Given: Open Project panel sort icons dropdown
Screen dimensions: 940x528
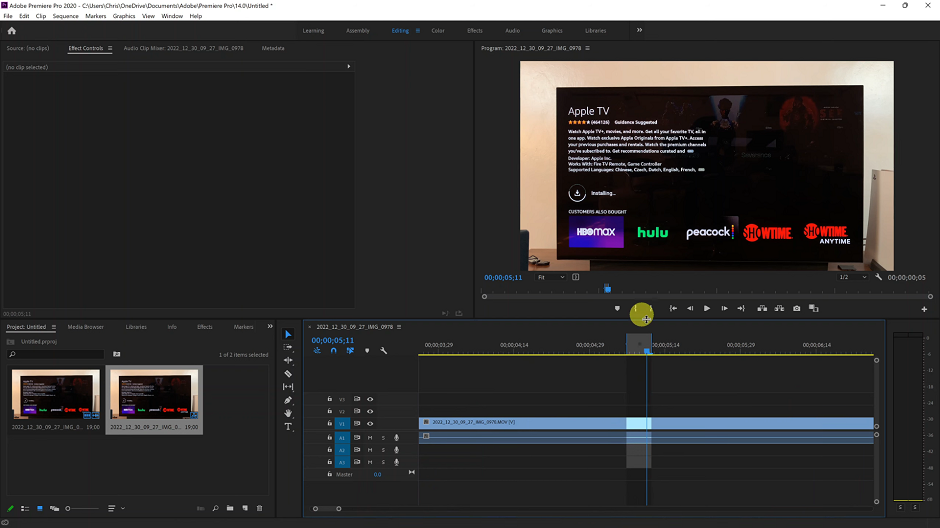Looking at the screenshot, I should (x=116, y=508).
